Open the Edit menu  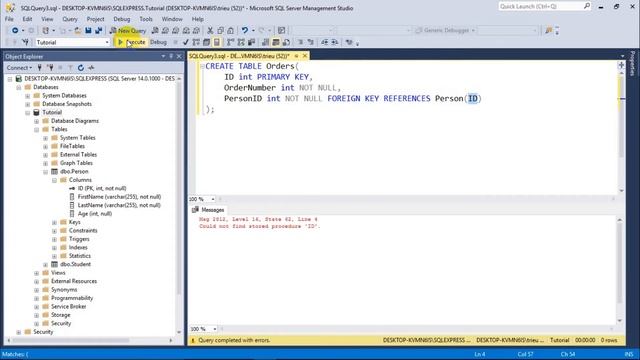point(27,19)
